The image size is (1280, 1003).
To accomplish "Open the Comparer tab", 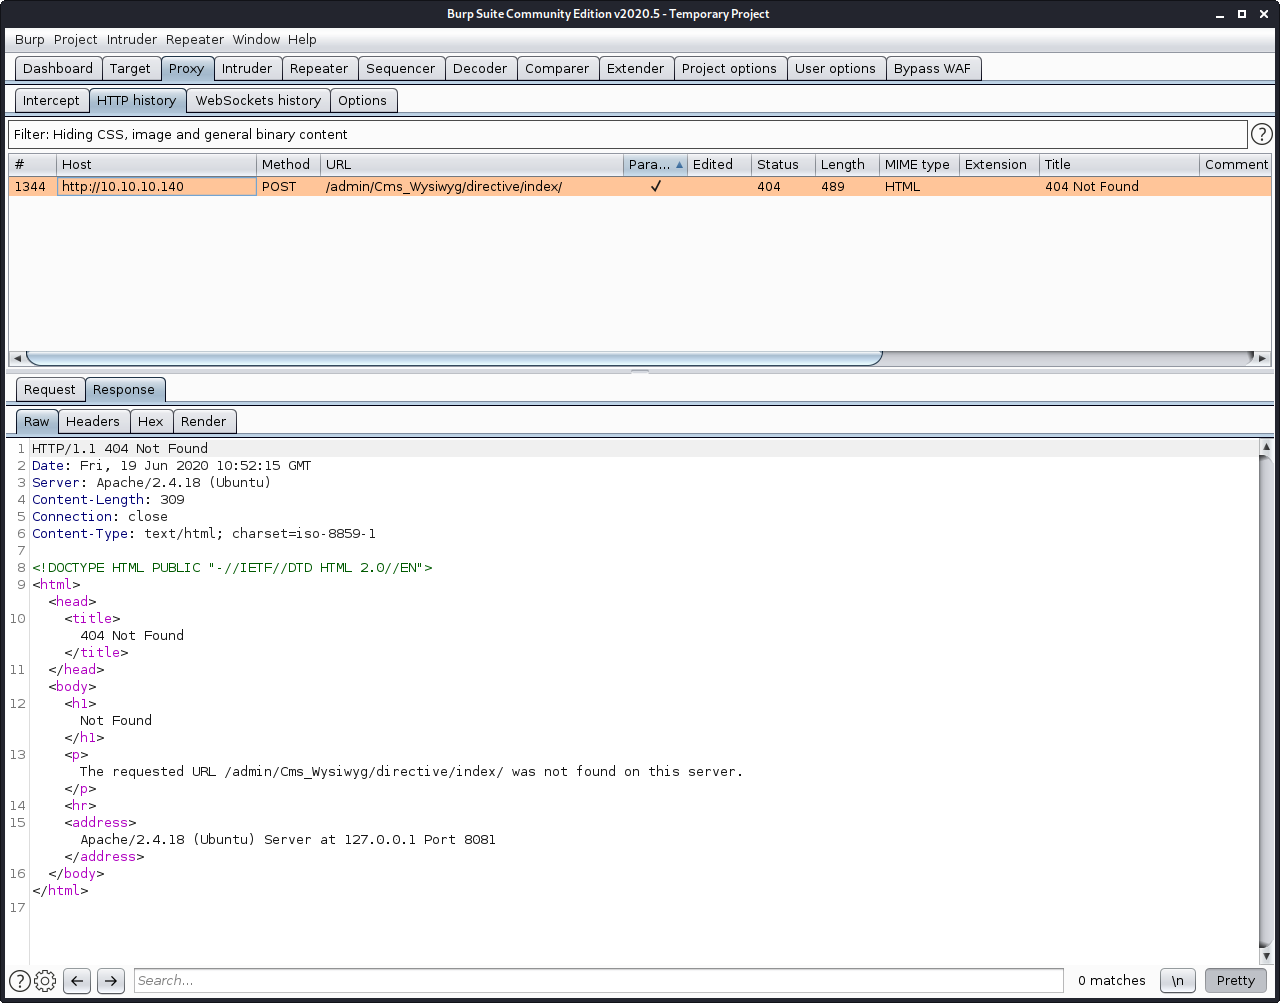I will (x=557, y=69).
